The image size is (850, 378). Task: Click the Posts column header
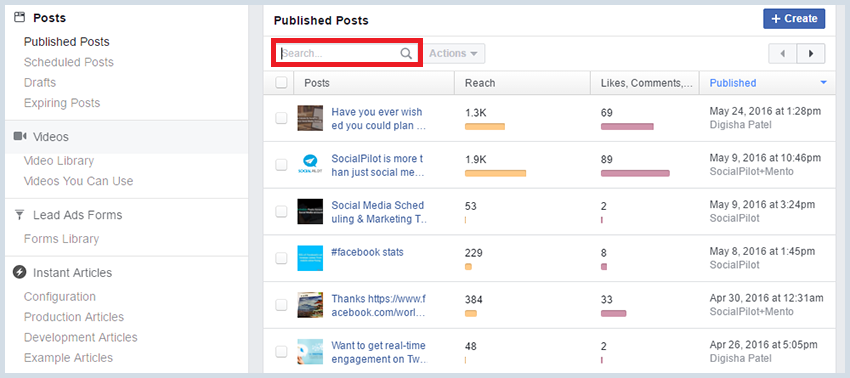pos(374,82)
